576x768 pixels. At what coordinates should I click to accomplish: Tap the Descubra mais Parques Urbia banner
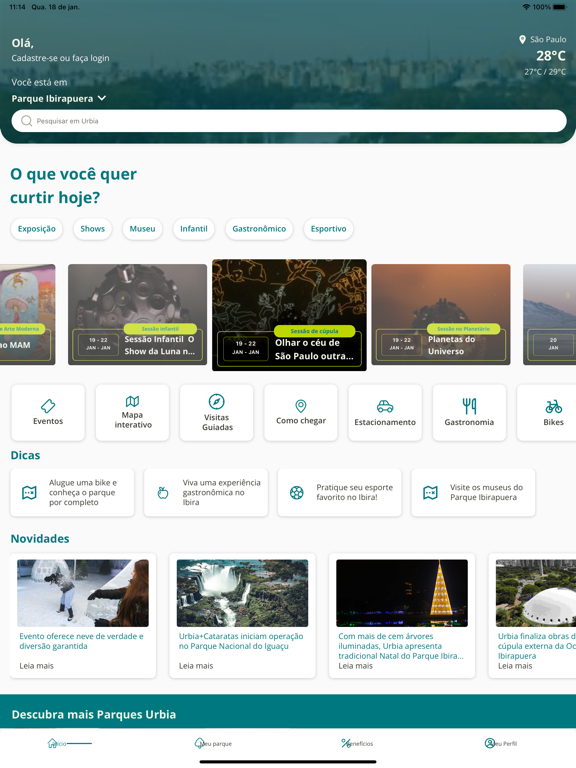(288, 711)
